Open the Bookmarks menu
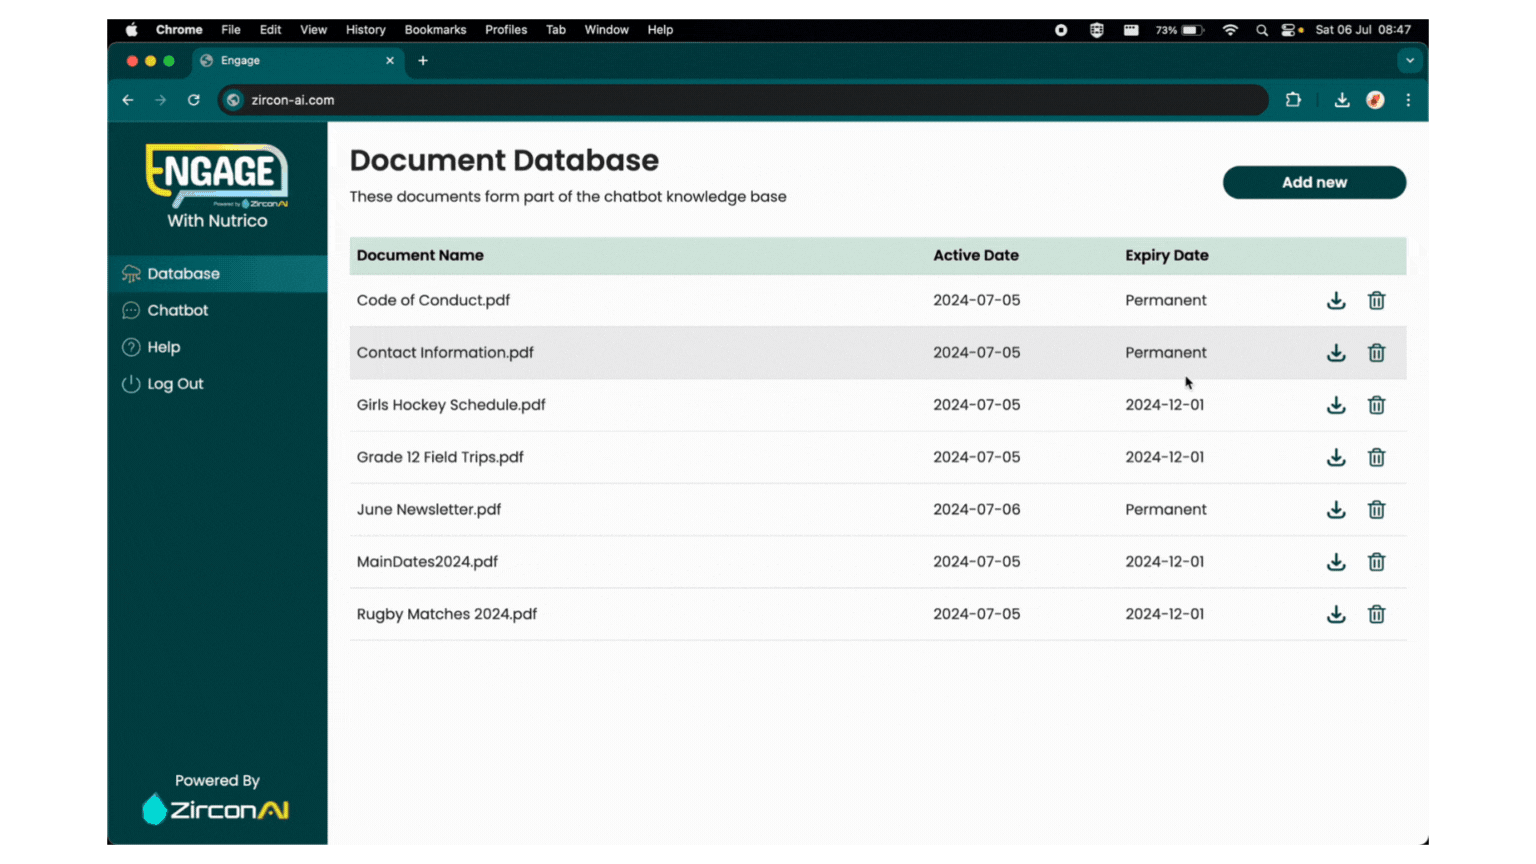This screenshot has width=1536, height=864. pyautogui.click(x=435, y=30)
